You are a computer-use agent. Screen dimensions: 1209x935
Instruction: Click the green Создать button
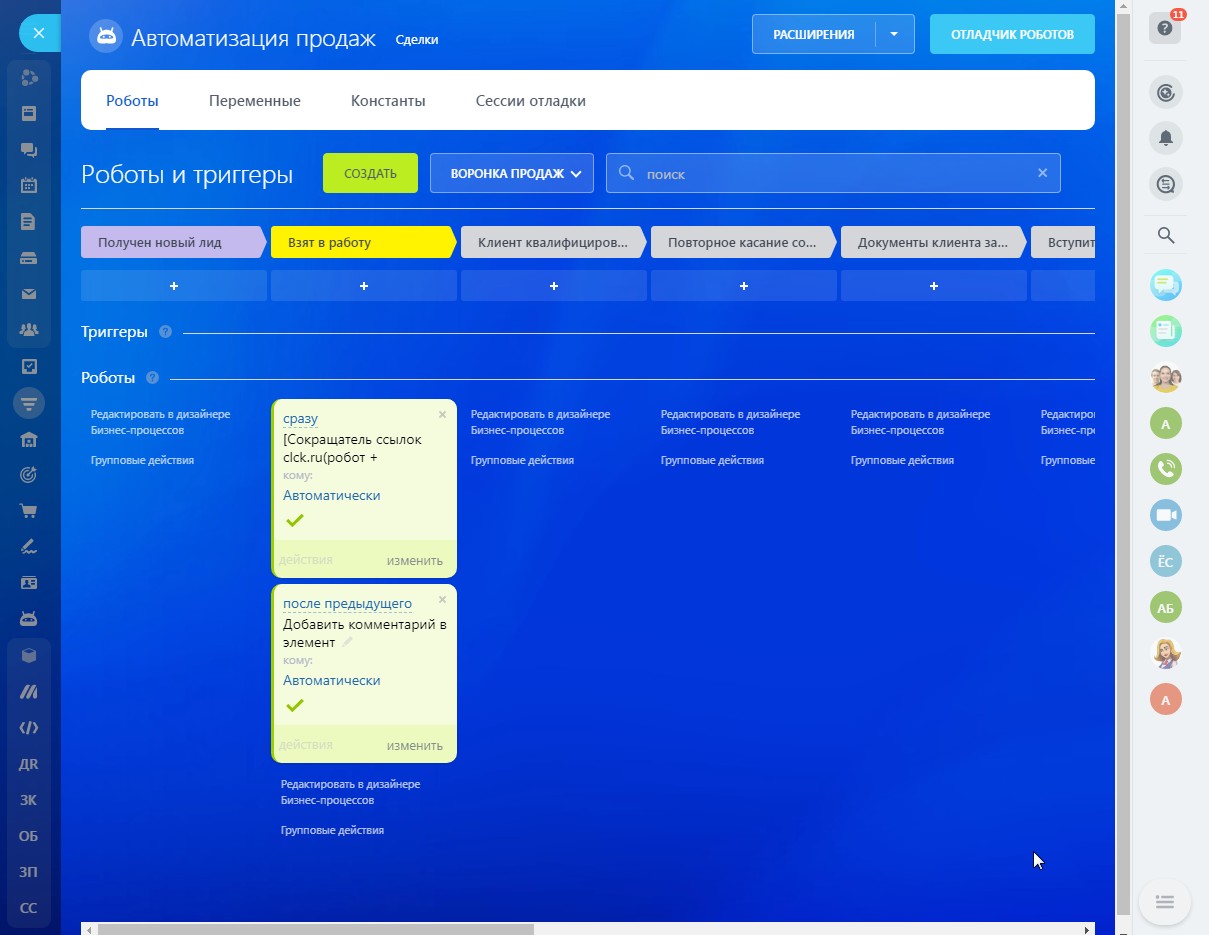click(370, 173)
